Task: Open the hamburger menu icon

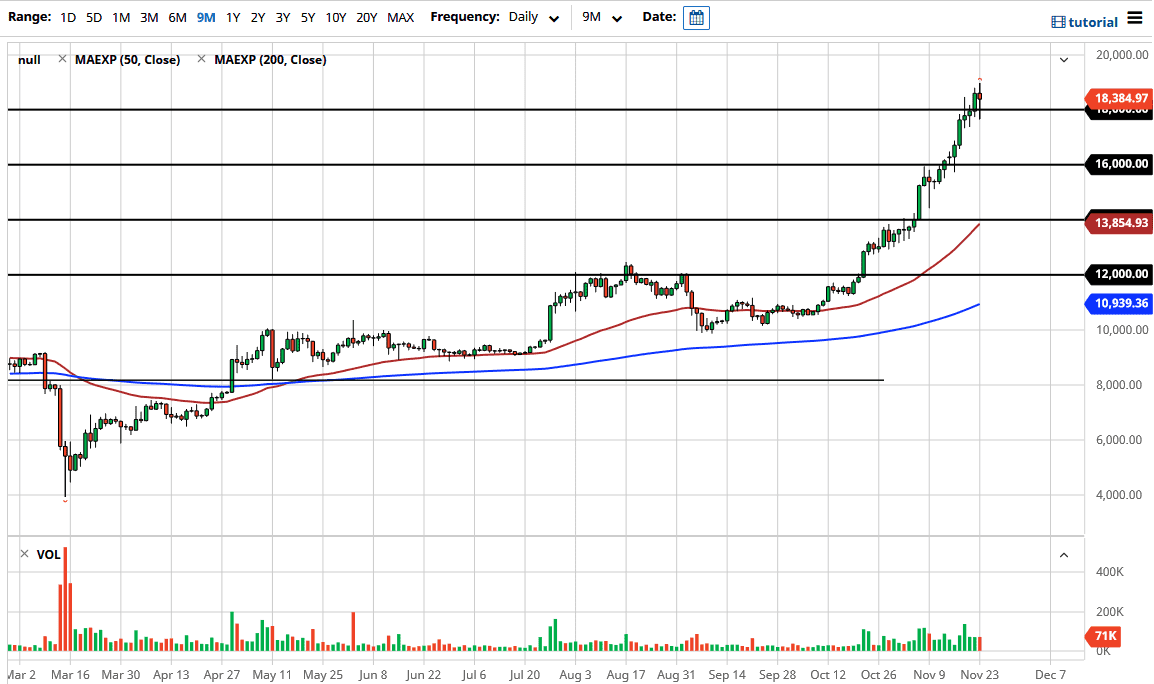Action: (x=1135, y=18)
